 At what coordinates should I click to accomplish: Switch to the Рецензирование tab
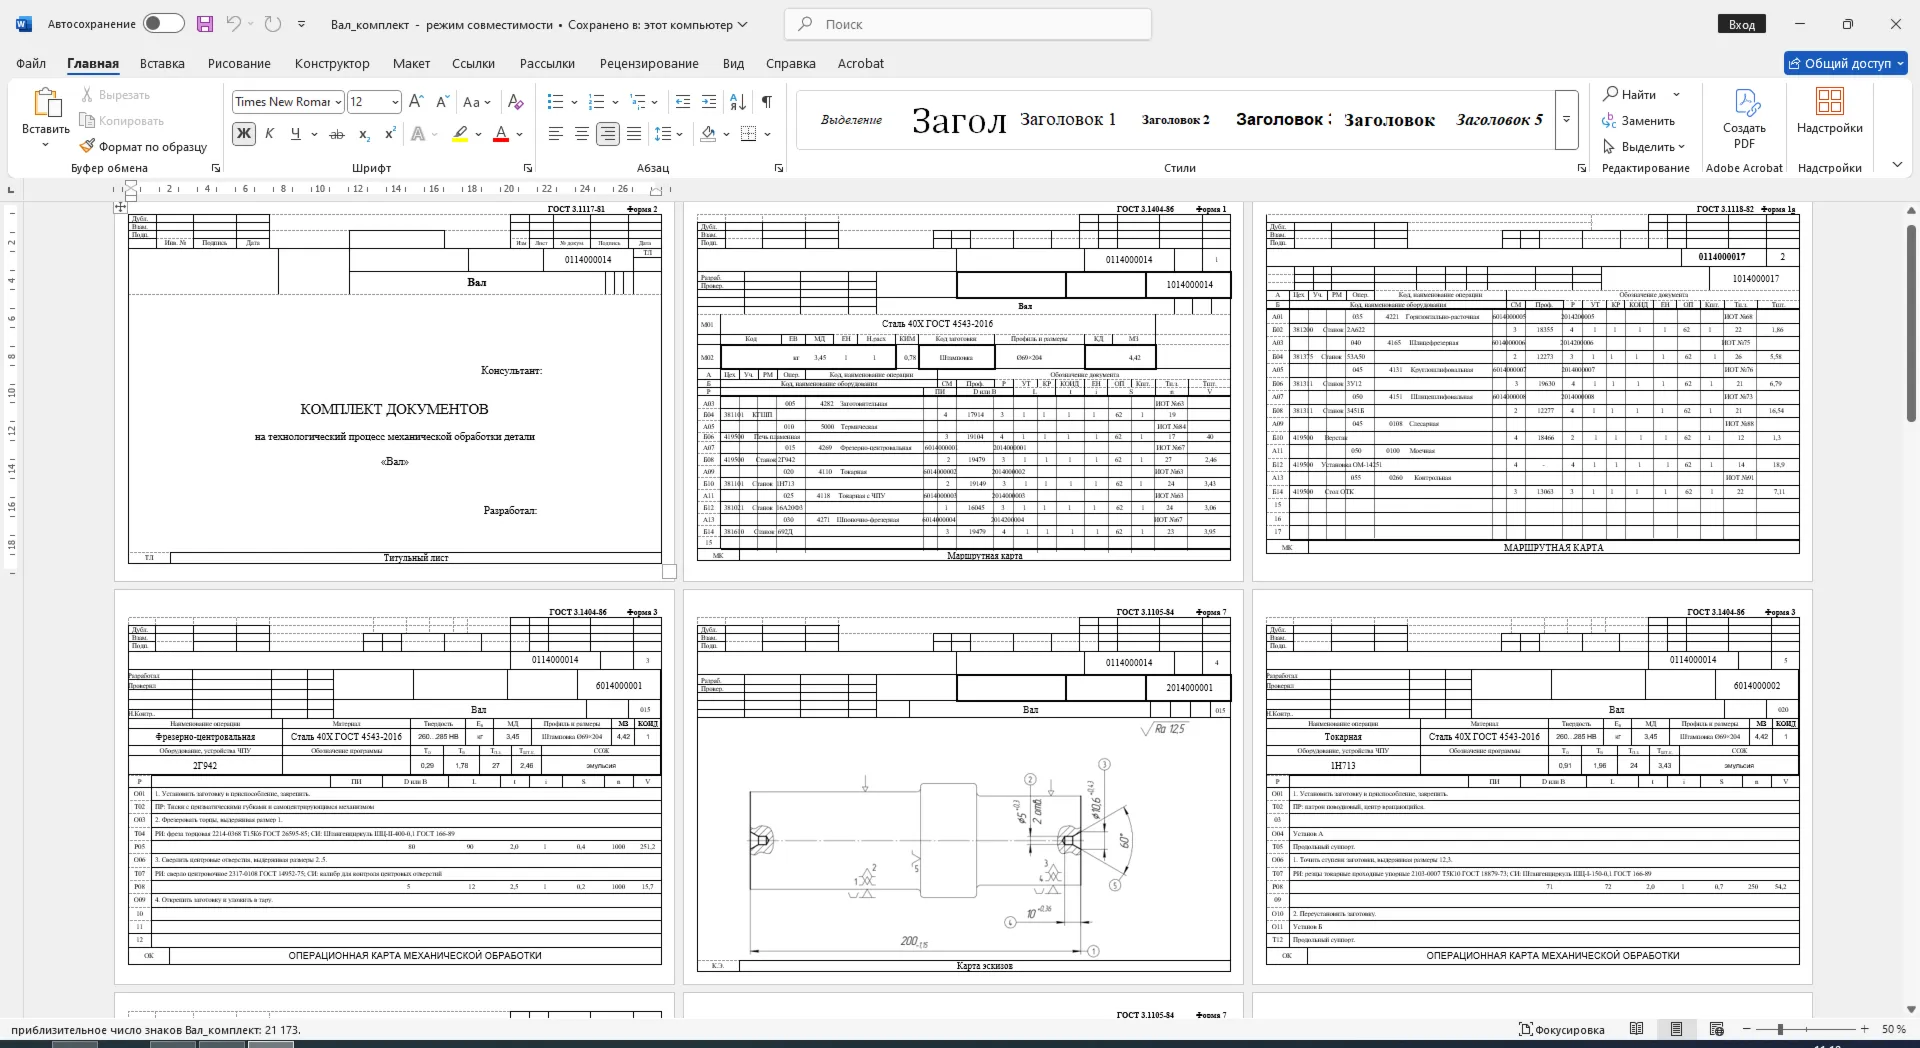coord(649,63)
